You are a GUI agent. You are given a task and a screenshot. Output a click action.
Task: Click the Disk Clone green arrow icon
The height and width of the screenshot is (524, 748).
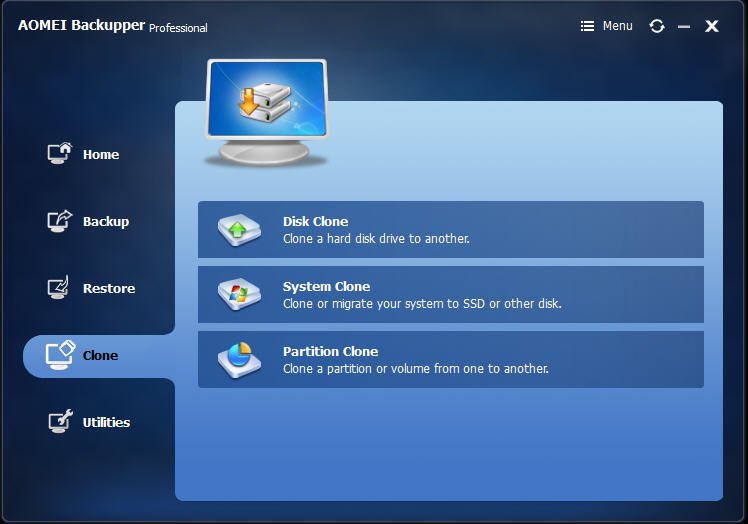coord(239,230)
